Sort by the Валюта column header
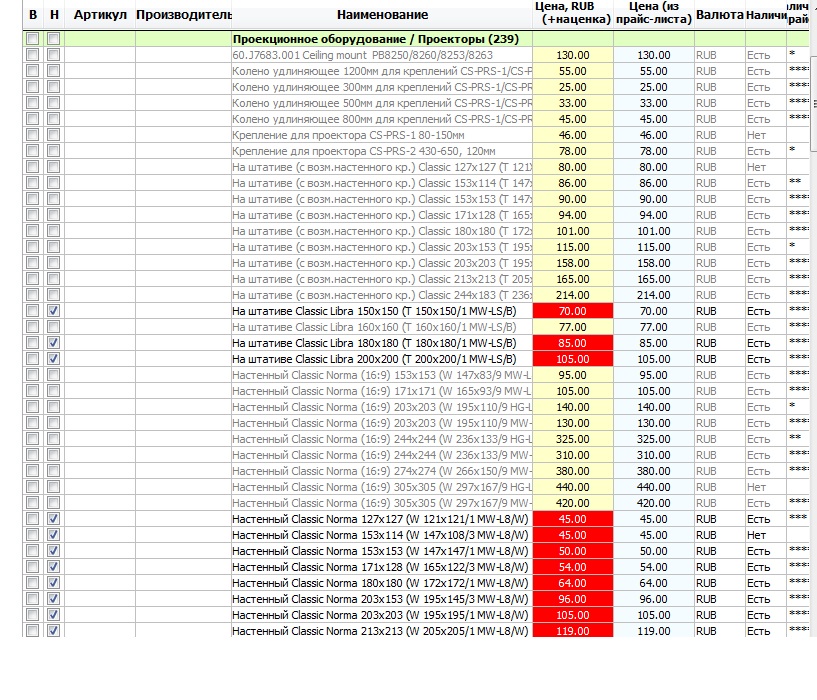Screen dimensions: 817x700 point(720,15)
